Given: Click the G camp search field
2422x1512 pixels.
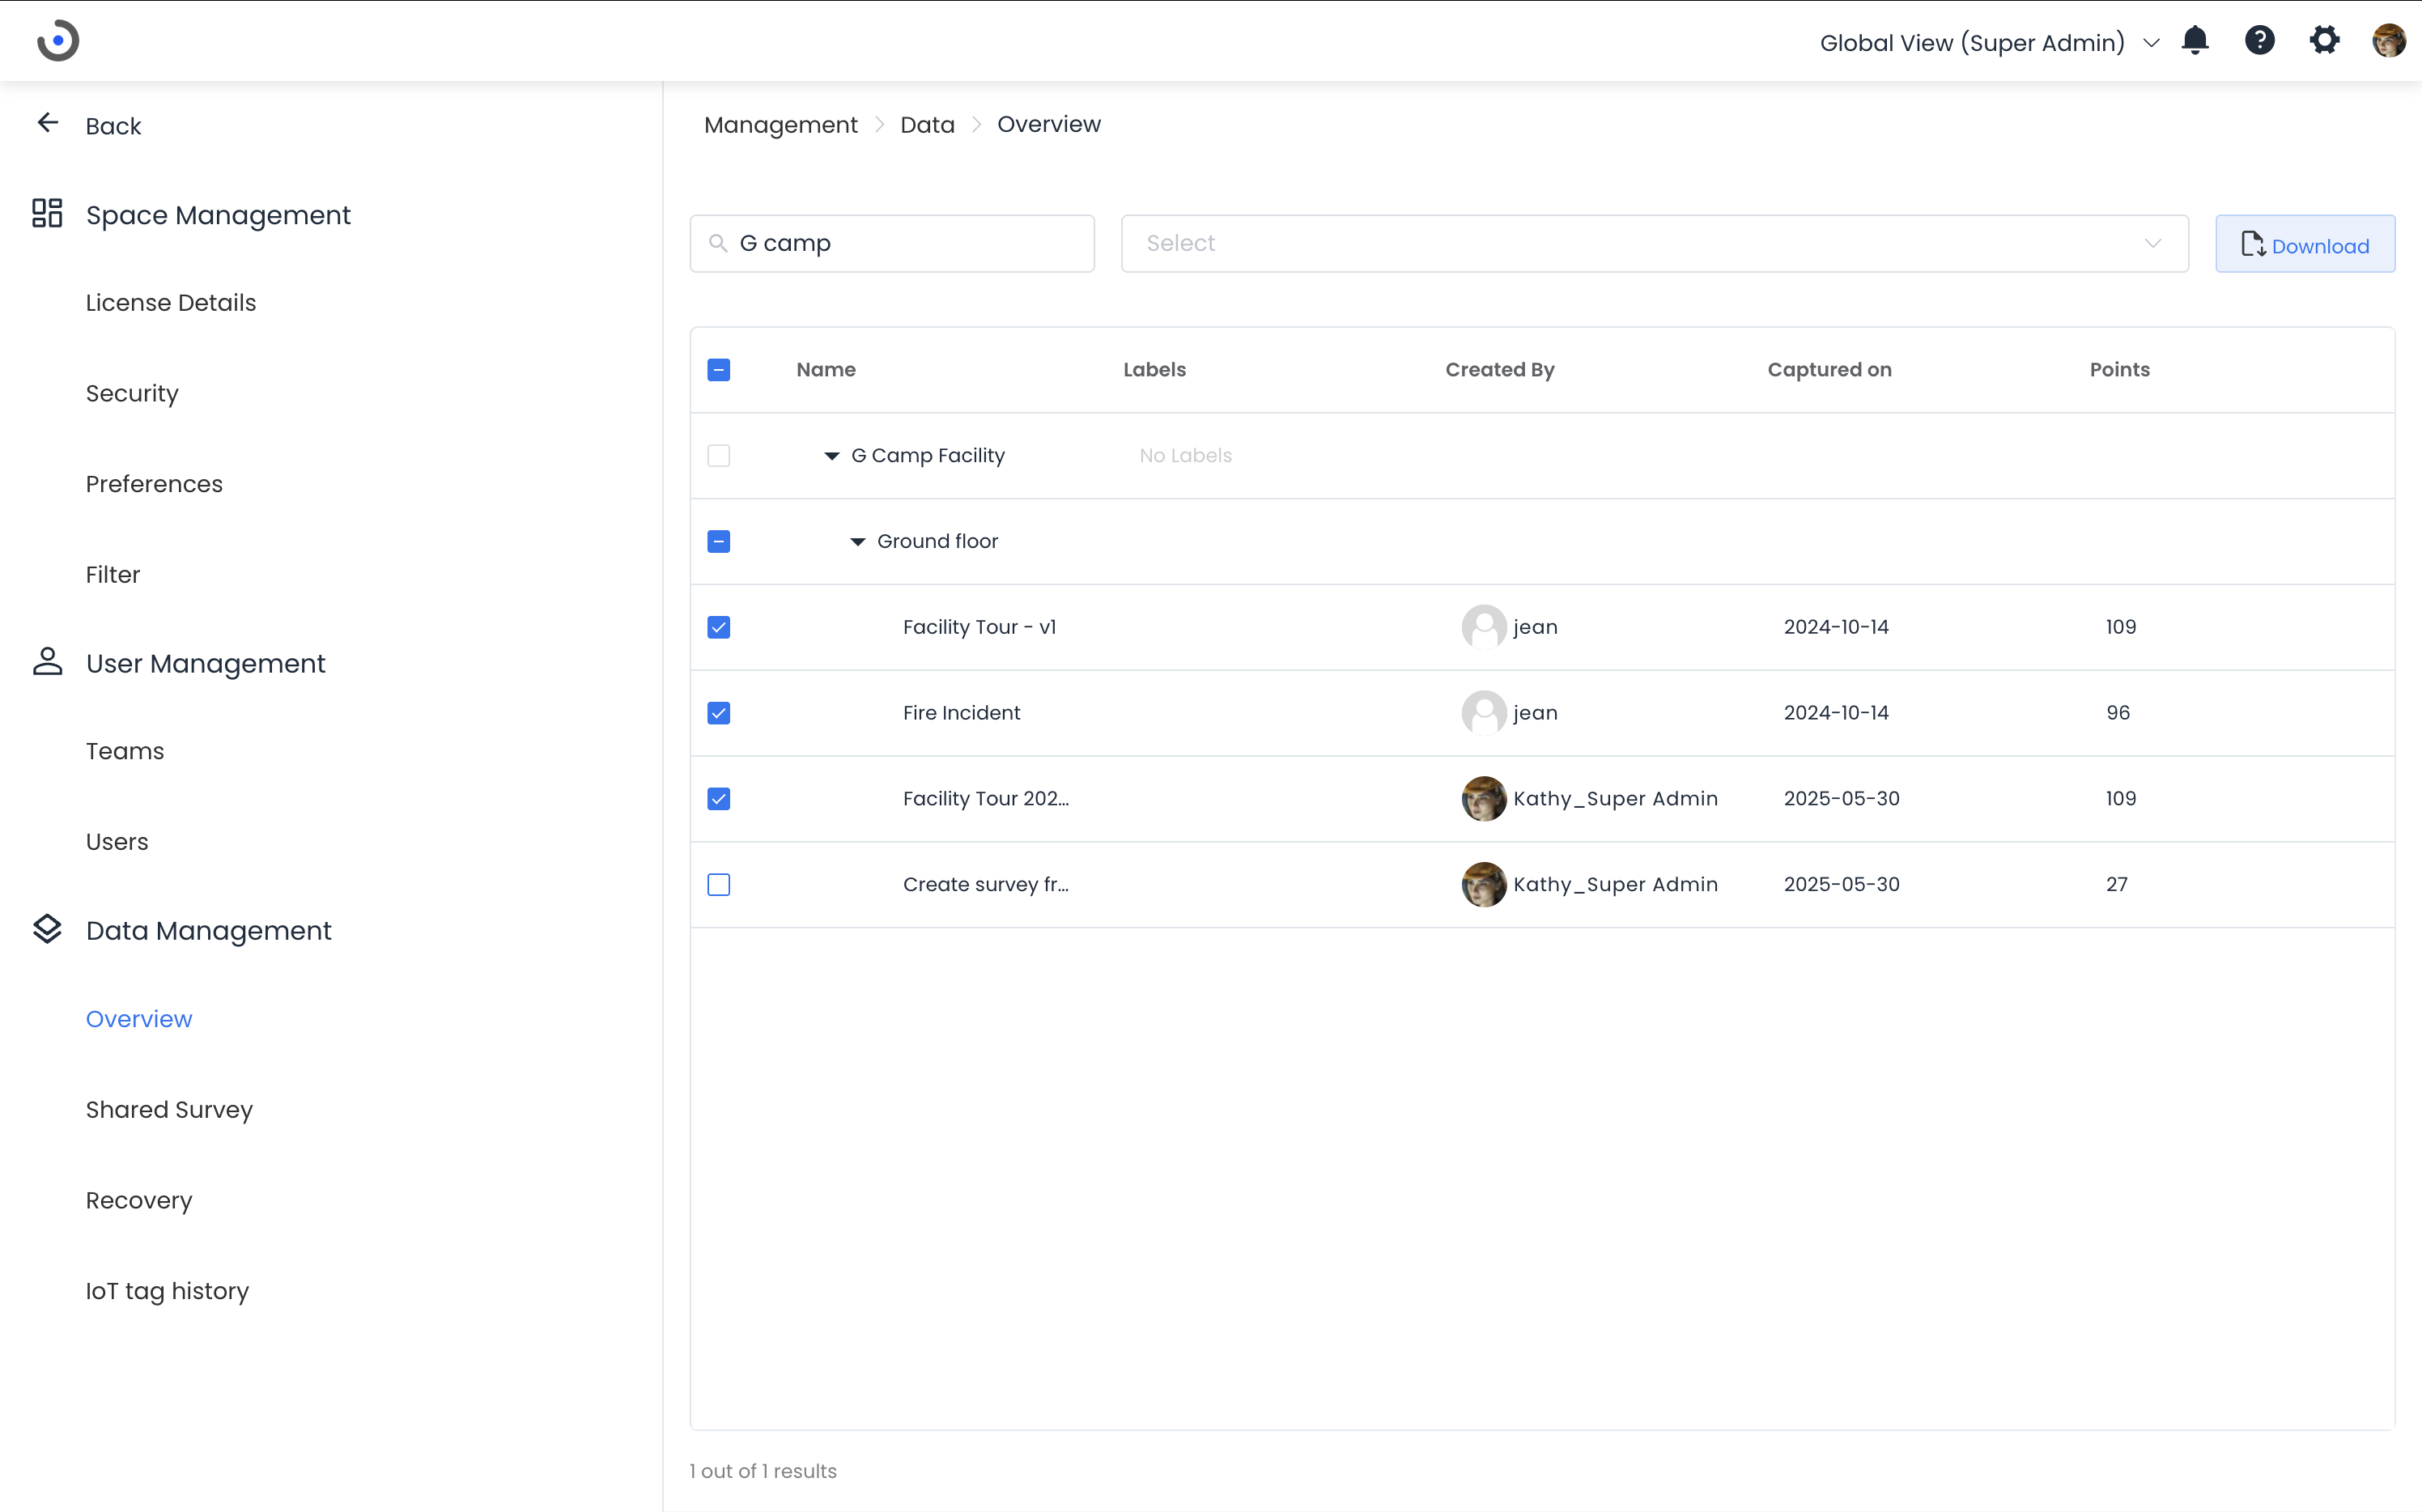Looking at the screenshot, I should [892, 243].
